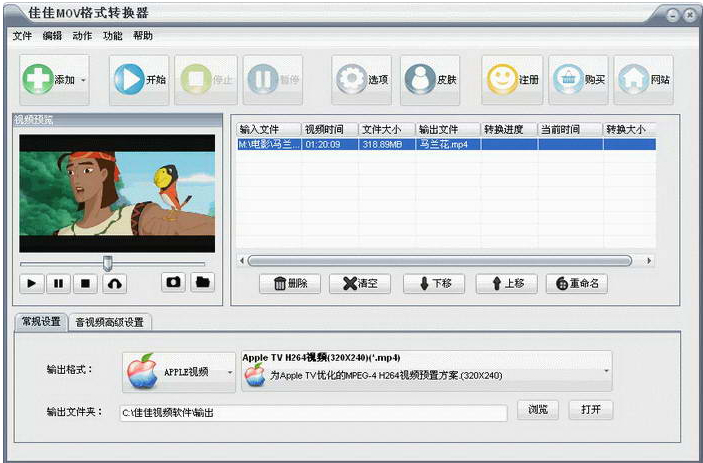Select the M:\电影\马兰 input file cell
This screenshot has width=703, height=463.
[268, 144]
